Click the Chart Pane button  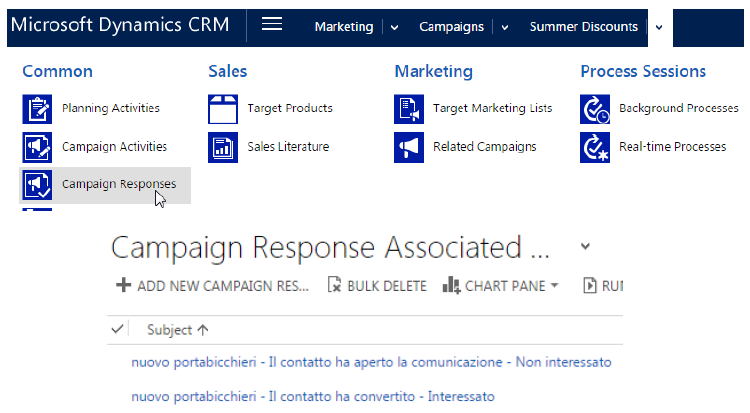[x=500, y=286]
